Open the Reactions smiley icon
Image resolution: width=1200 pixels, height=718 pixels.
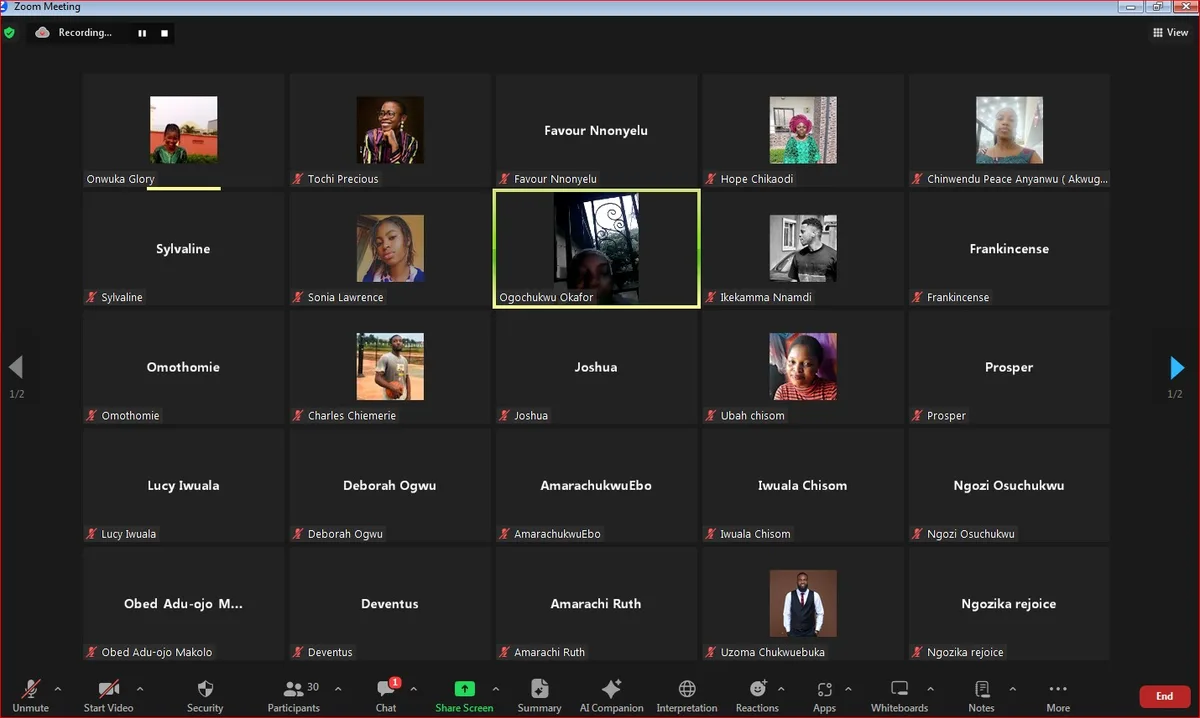[757, 688]
